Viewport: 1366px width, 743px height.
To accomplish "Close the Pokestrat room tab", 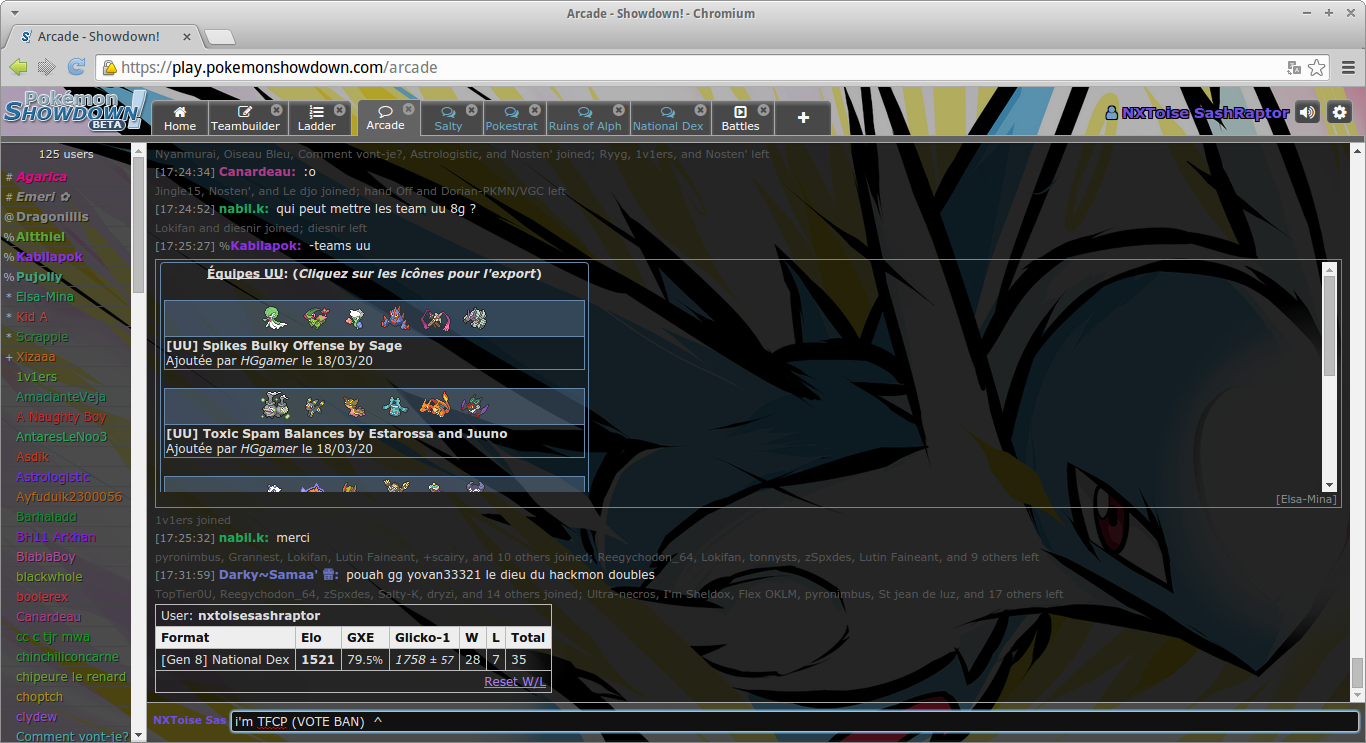I will pyautogui.click(x=534, y=110).
